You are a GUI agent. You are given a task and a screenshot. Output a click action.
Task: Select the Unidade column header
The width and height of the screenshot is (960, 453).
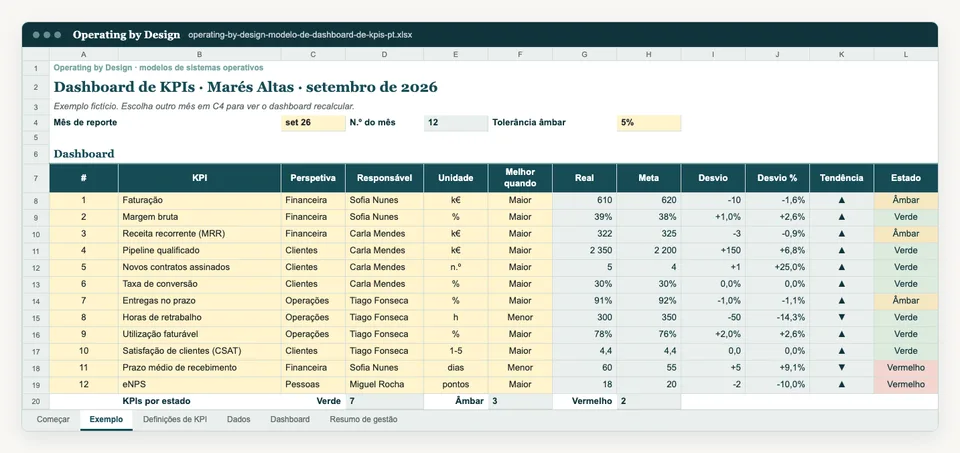[x=456, y=178]
